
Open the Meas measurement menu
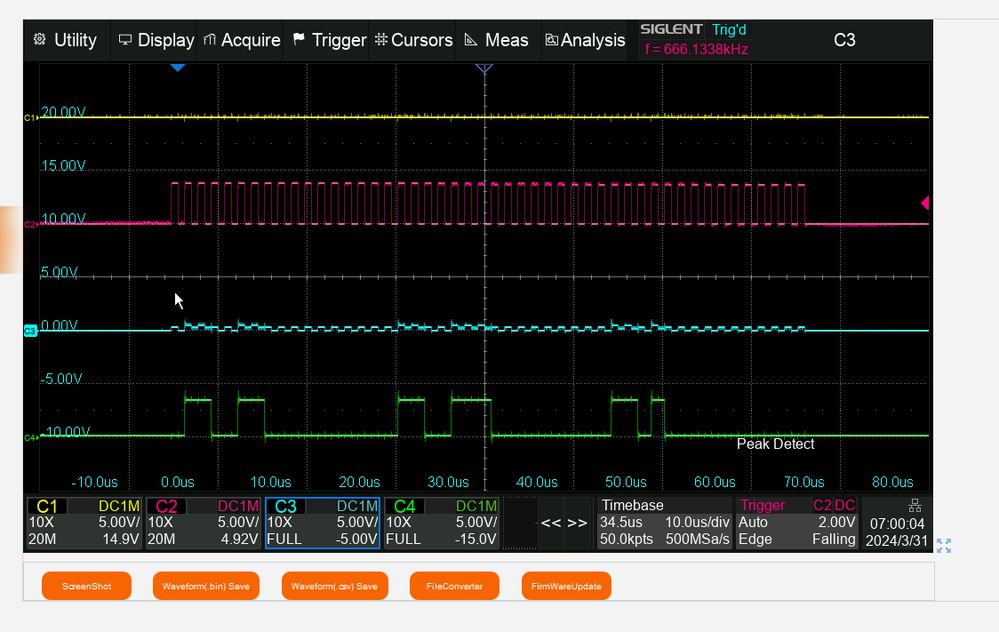coord(497,40)
